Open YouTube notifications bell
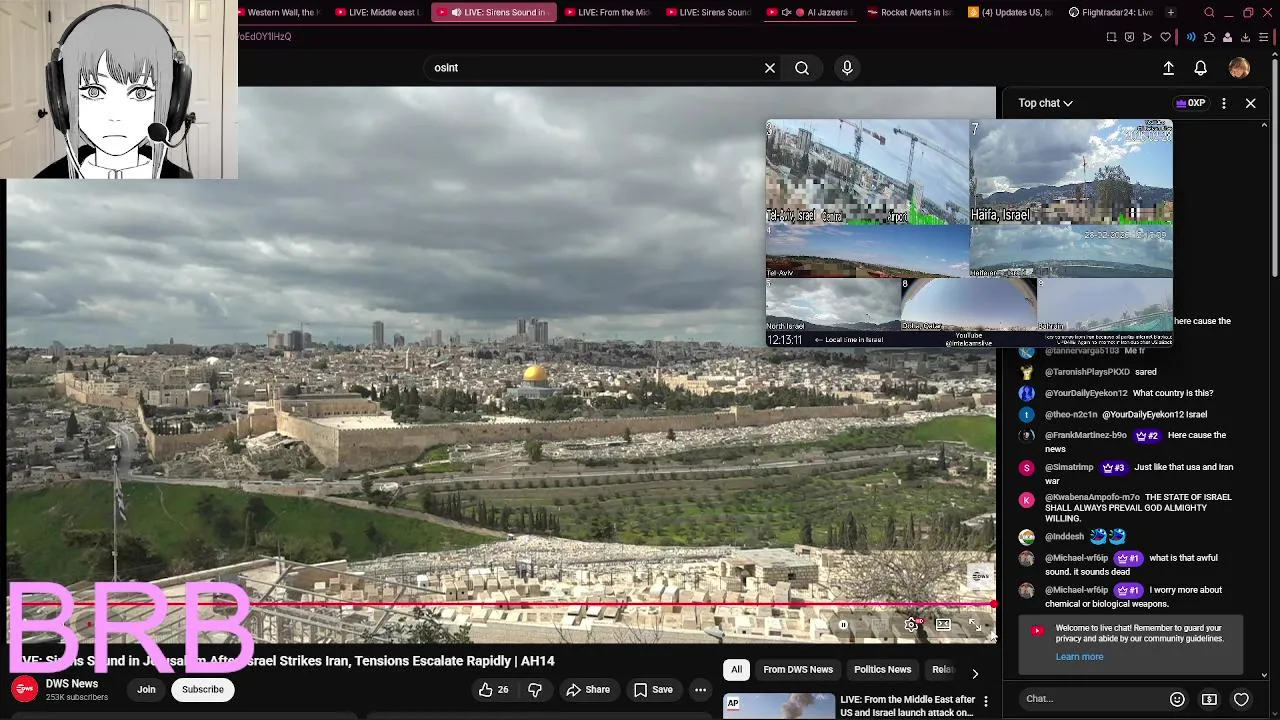The width and height of the screenshot is (1280, 720). [1201, 68]
